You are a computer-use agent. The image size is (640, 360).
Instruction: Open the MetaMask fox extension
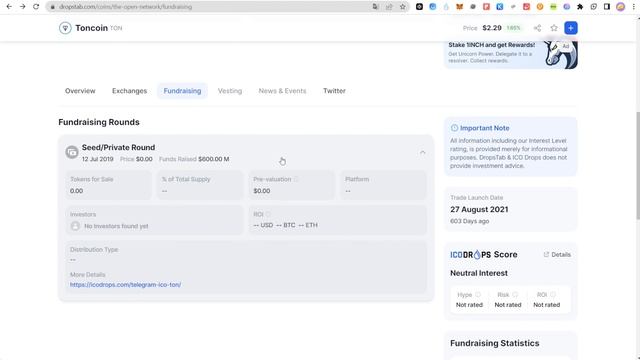click(460, 7)
